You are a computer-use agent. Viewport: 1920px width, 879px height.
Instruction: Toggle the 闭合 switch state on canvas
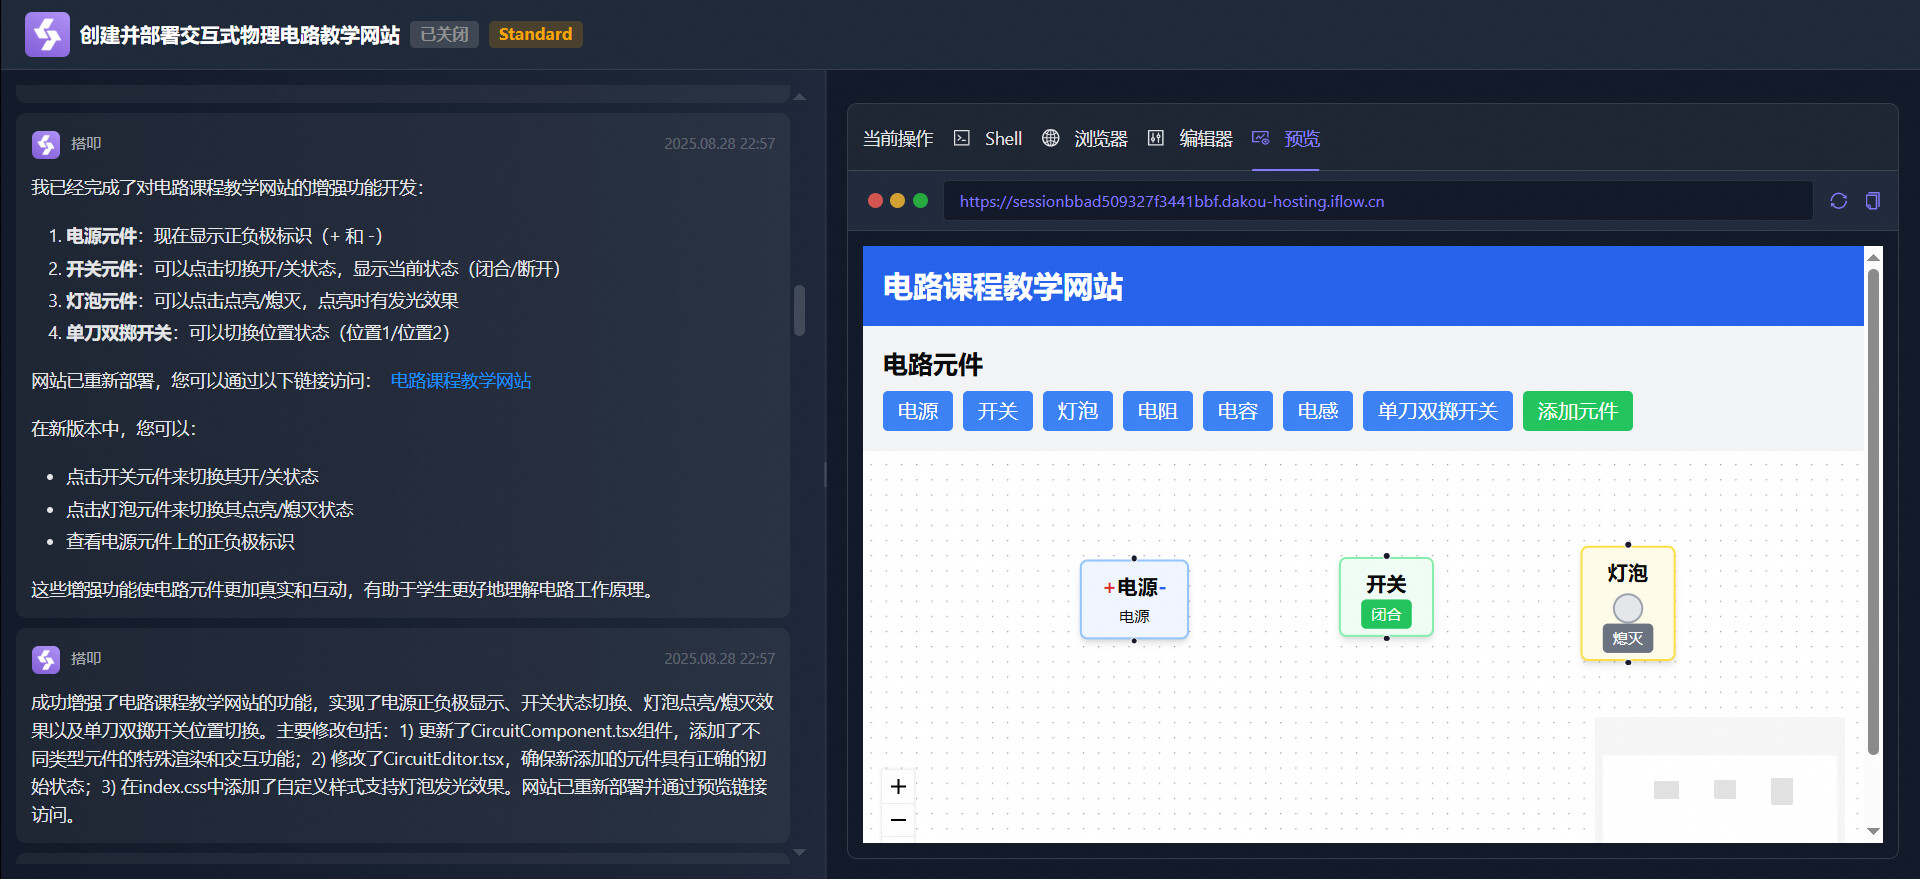point(1385,614)
